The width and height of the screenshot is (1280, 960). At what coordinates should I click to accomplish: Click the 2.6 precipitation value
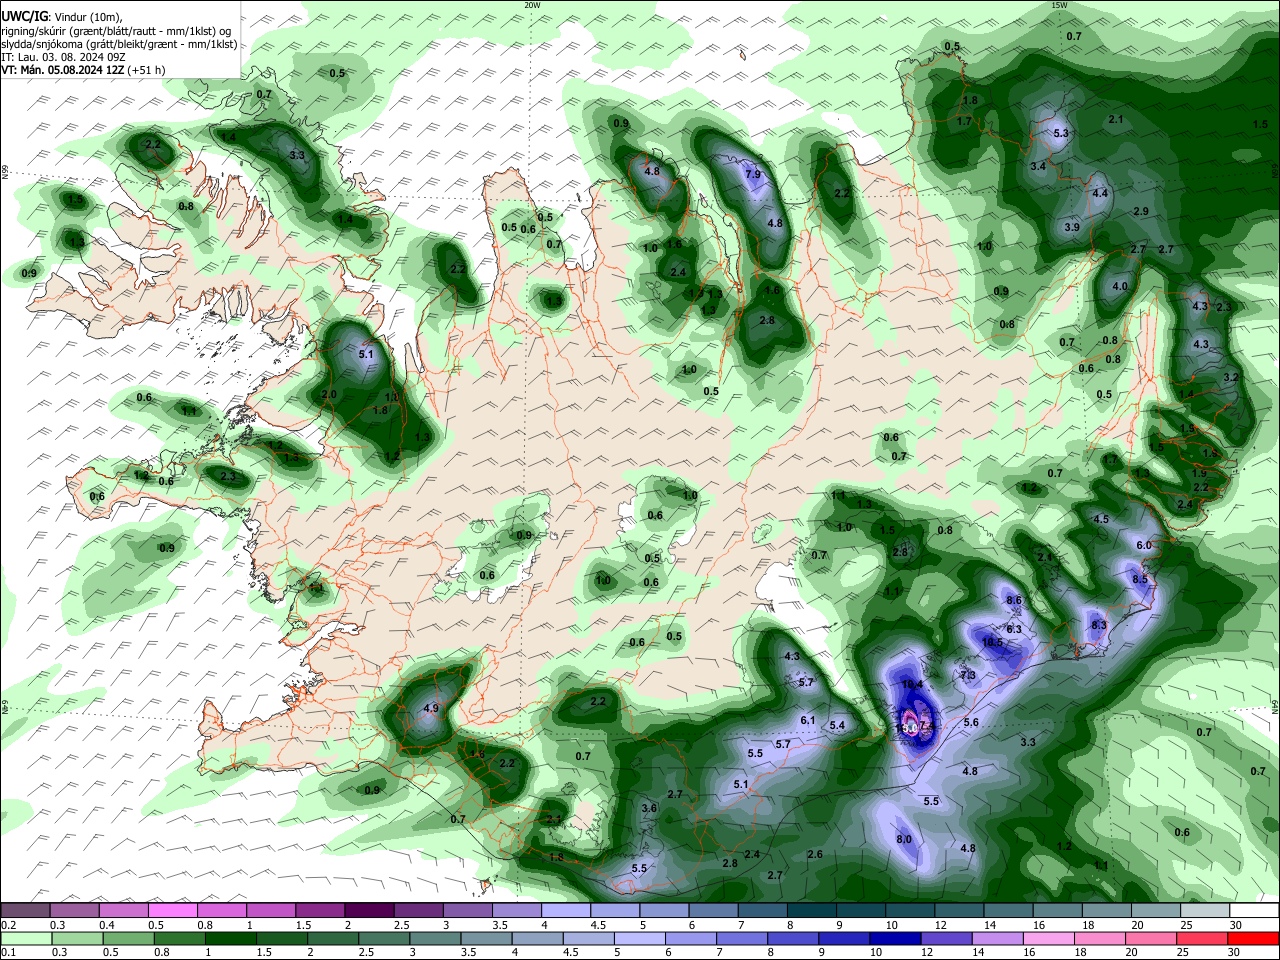(x=814, y=854)
